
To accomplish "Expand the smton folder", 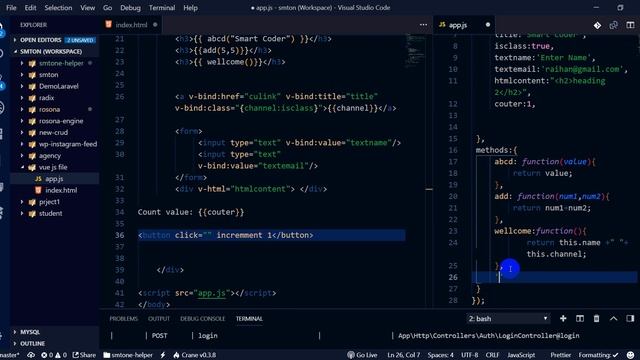I will [55, 75].
